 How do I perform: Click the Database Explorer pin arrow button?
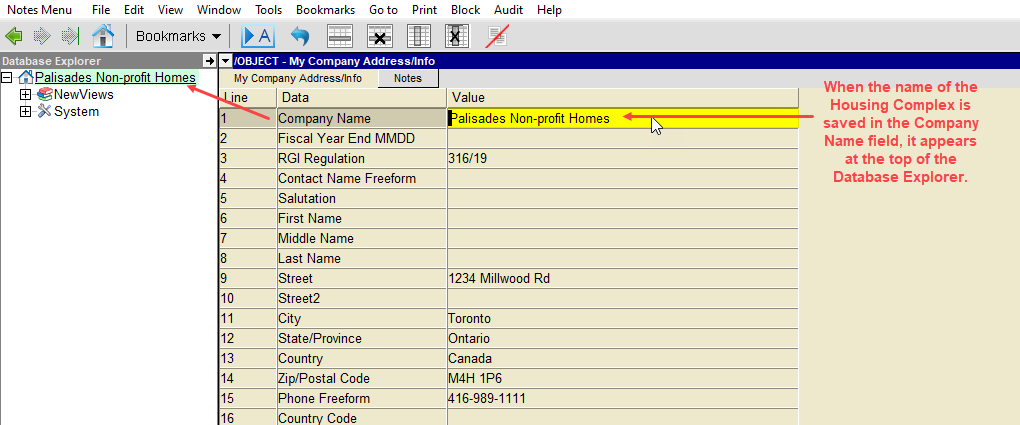(209, 61)
